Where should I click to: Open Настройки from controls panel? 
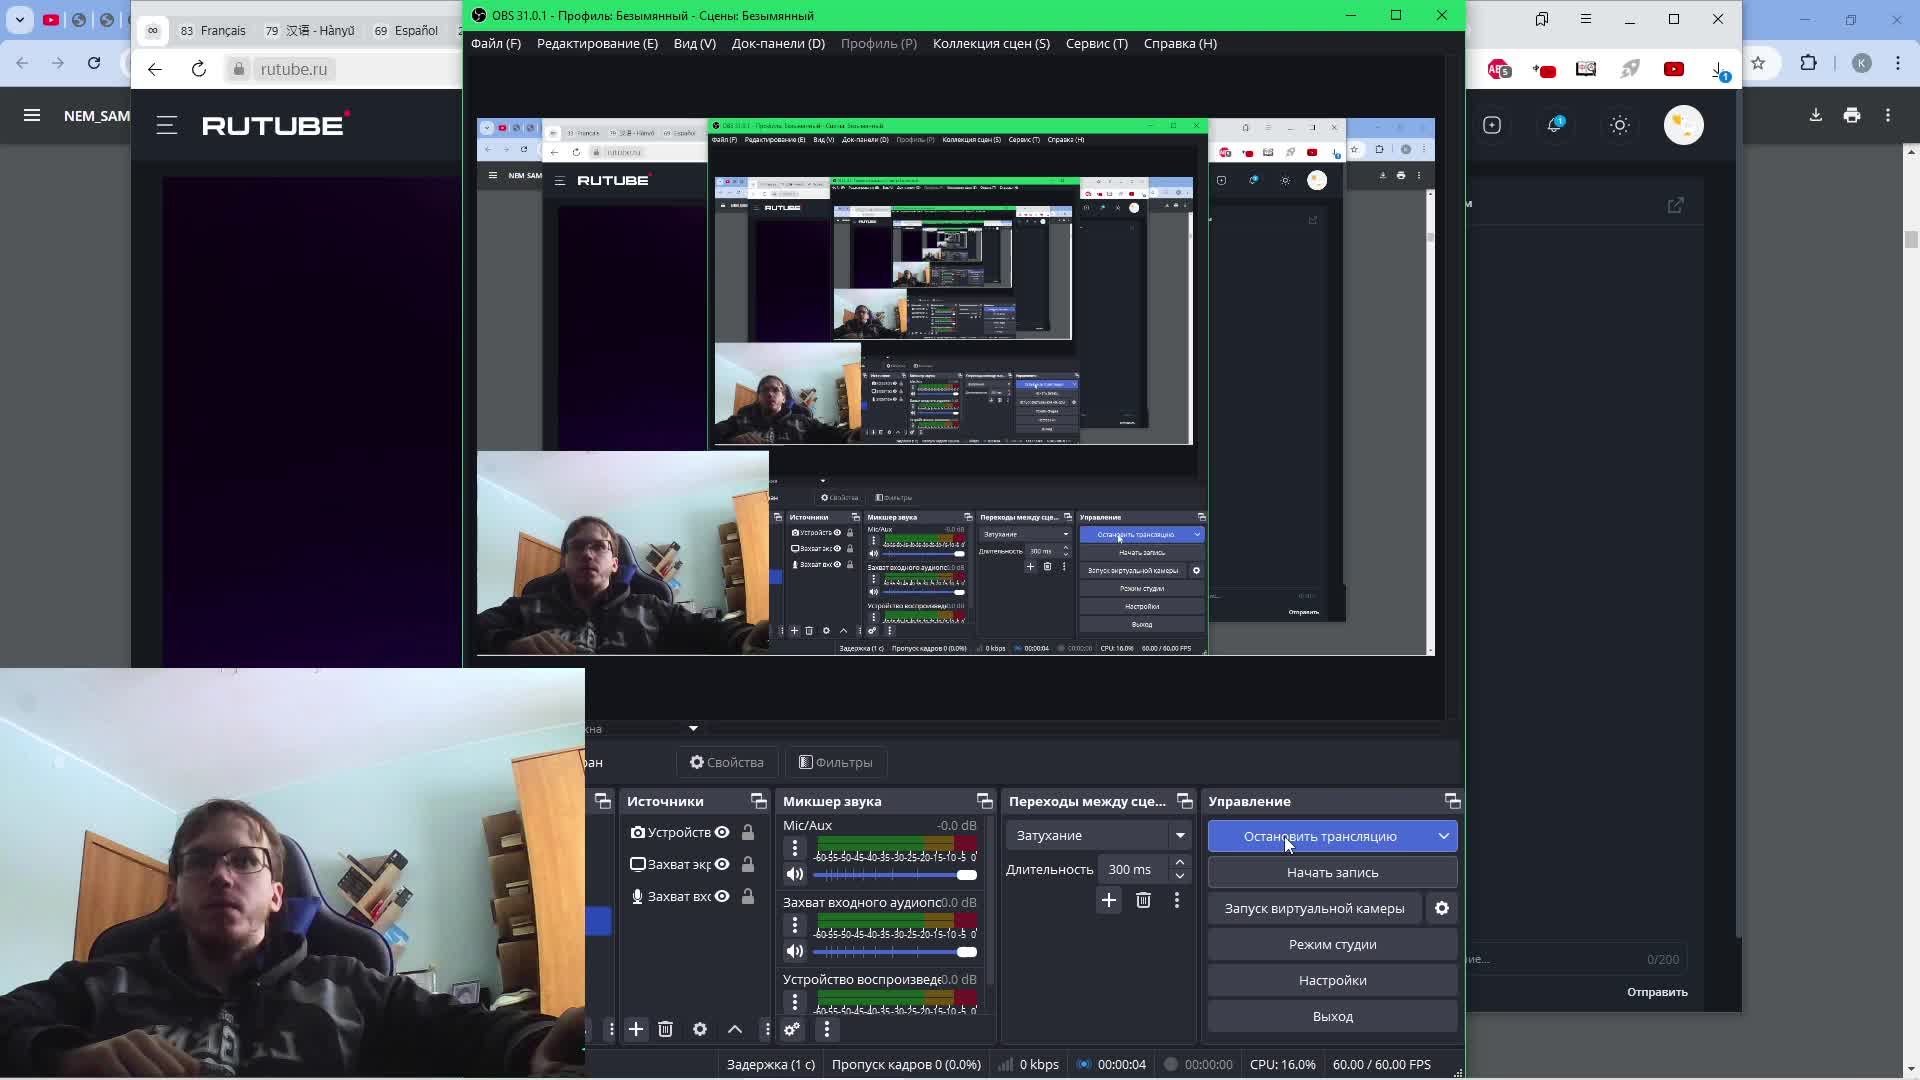coord(1332,980)
